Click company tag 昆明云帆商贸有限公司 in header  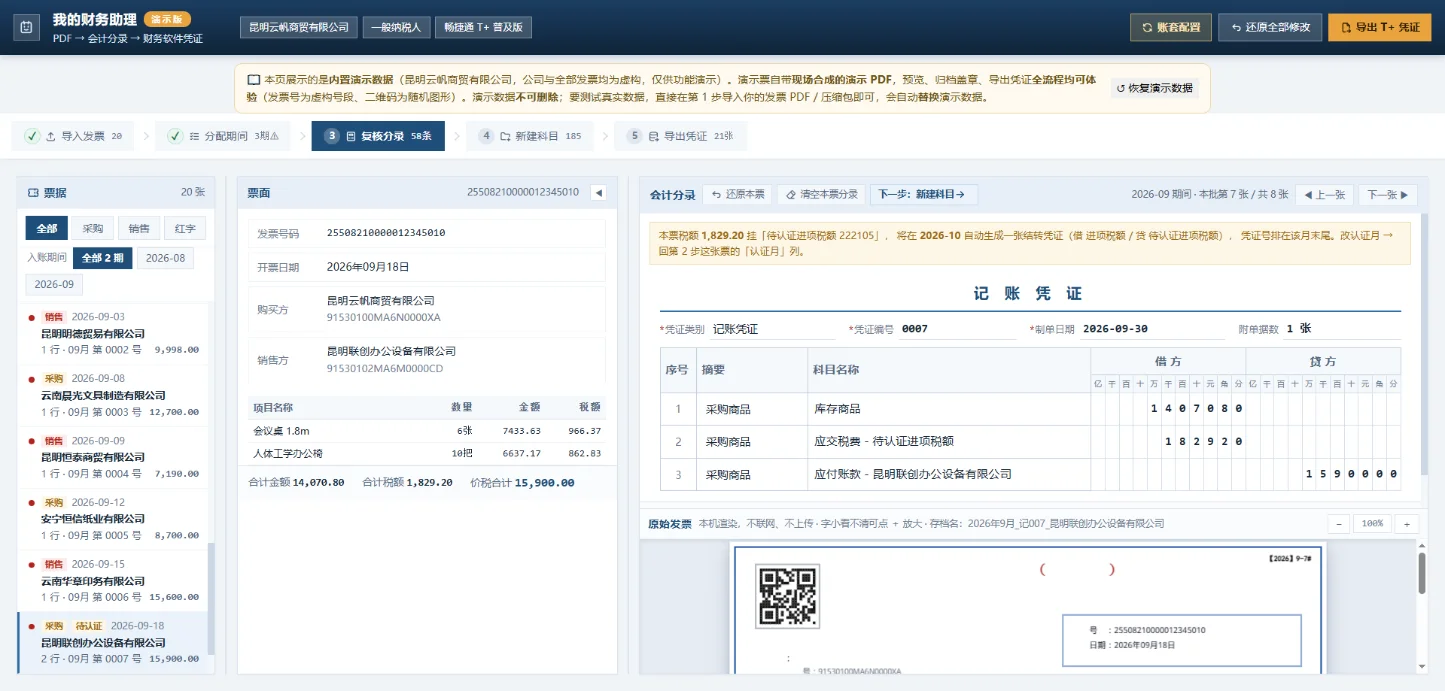click(x=299, y=27)
